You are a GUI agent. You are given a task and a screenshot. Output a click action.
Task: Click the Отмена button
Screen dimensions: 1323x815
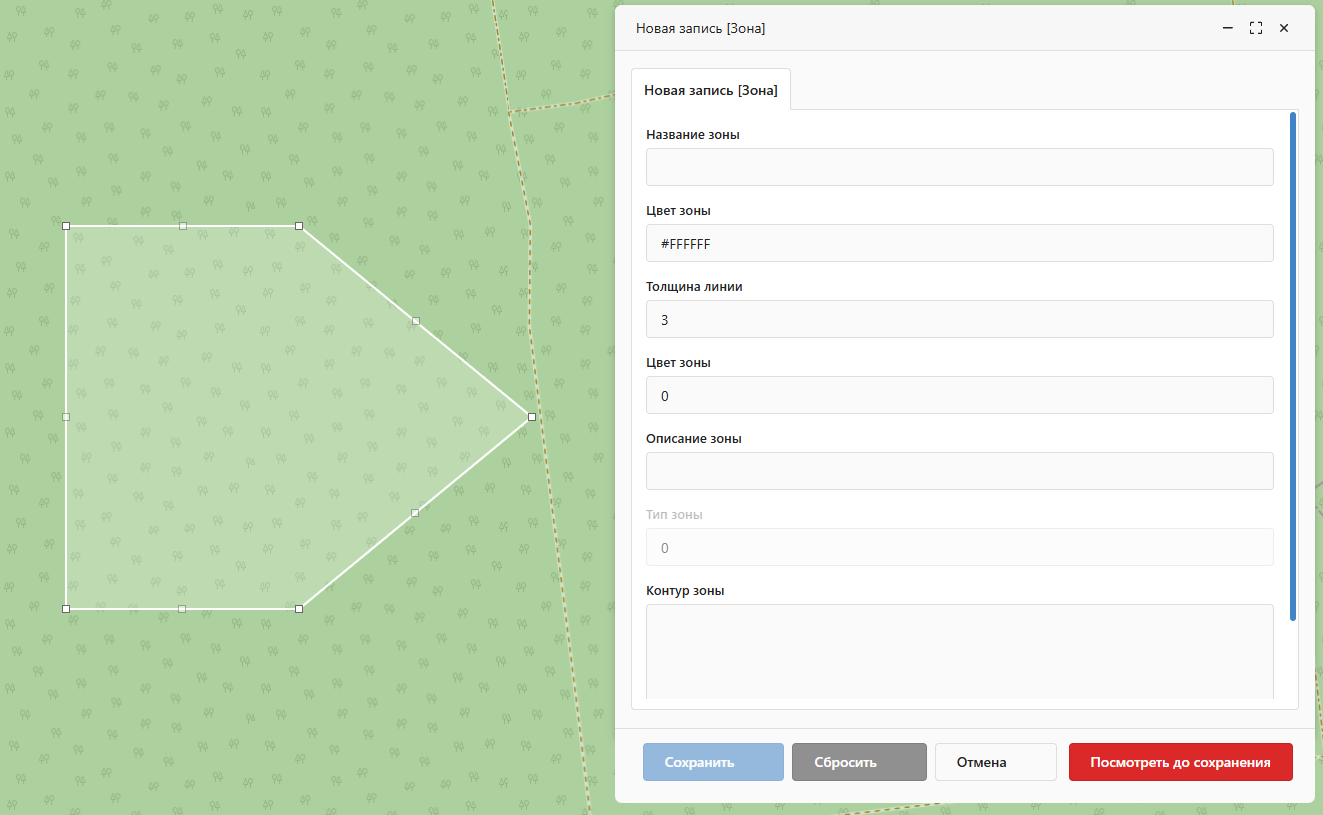tap(995, 762)
